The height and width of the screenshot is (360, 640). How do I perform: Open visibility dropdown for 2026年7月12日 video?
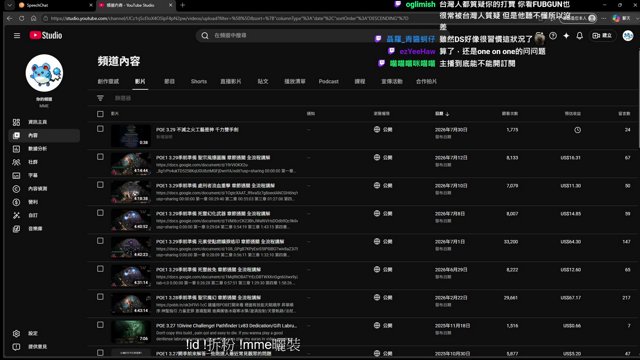(x=383, y=158)
